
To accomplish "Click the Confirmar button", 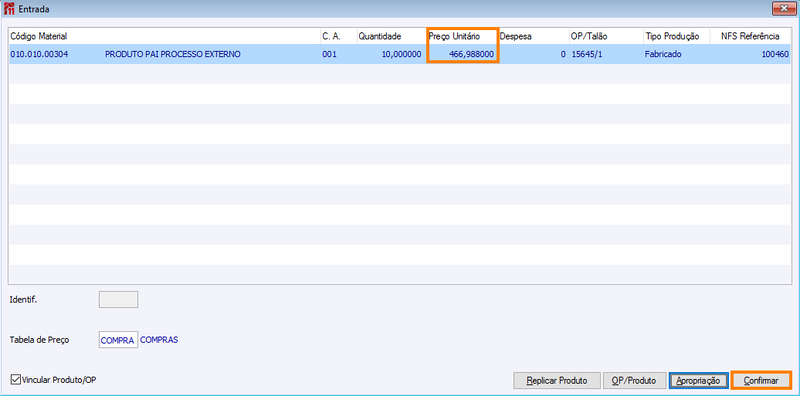I will point(761,381).
